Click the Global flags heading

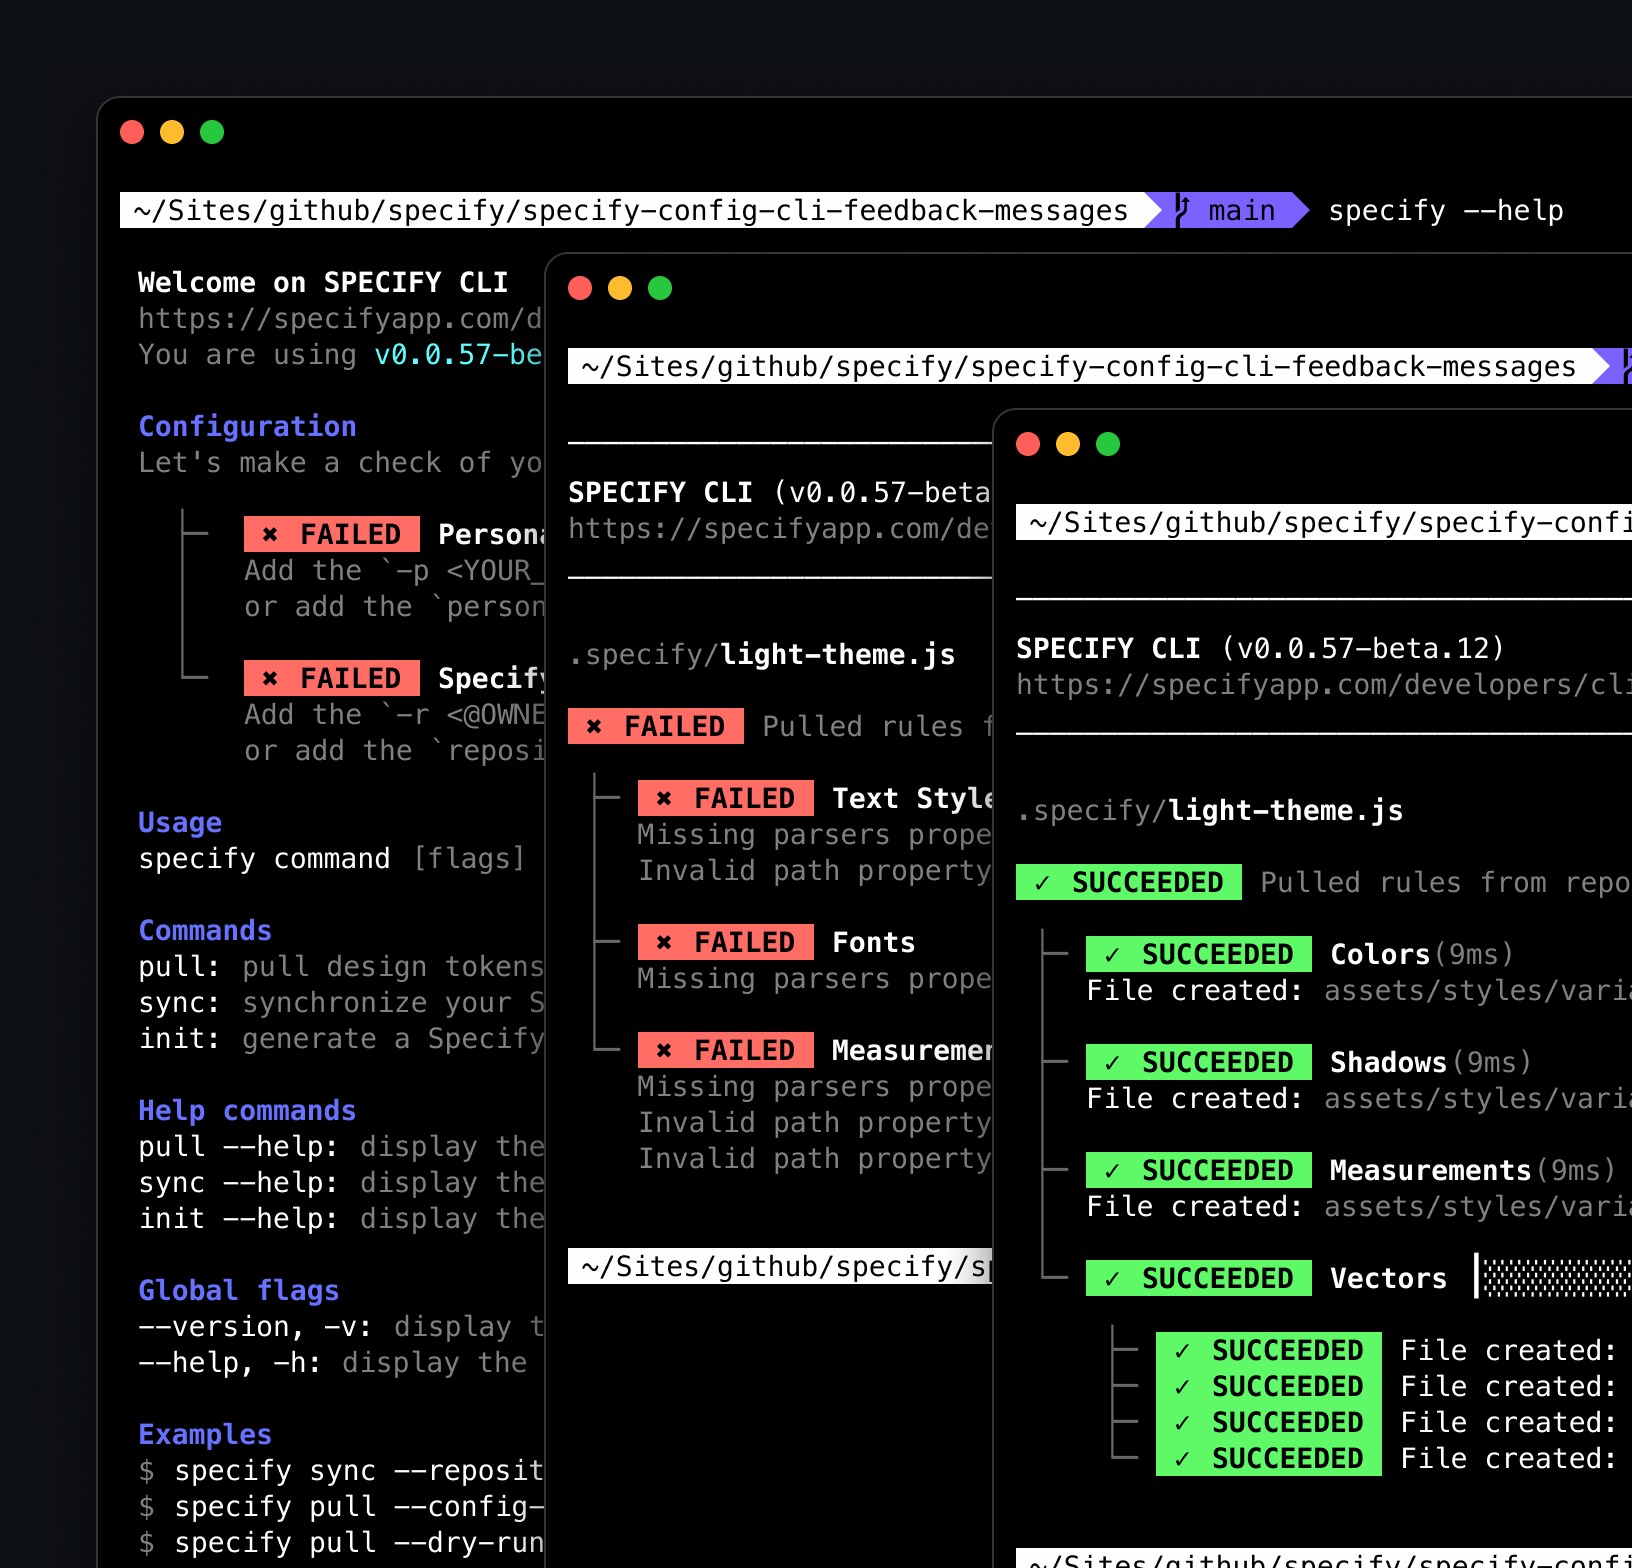point(239,1291)
